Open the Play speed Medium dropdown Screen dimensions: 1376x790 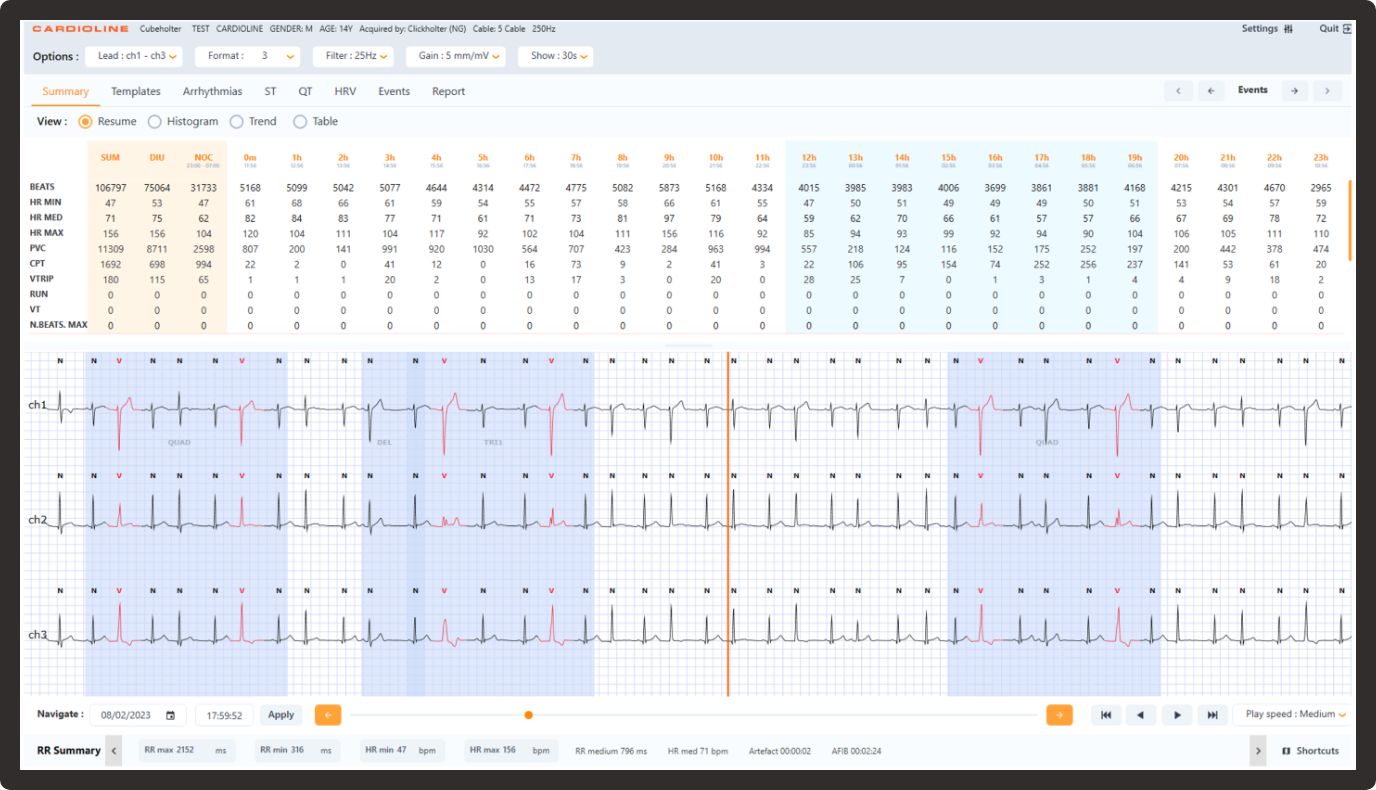pos(1295,715)
